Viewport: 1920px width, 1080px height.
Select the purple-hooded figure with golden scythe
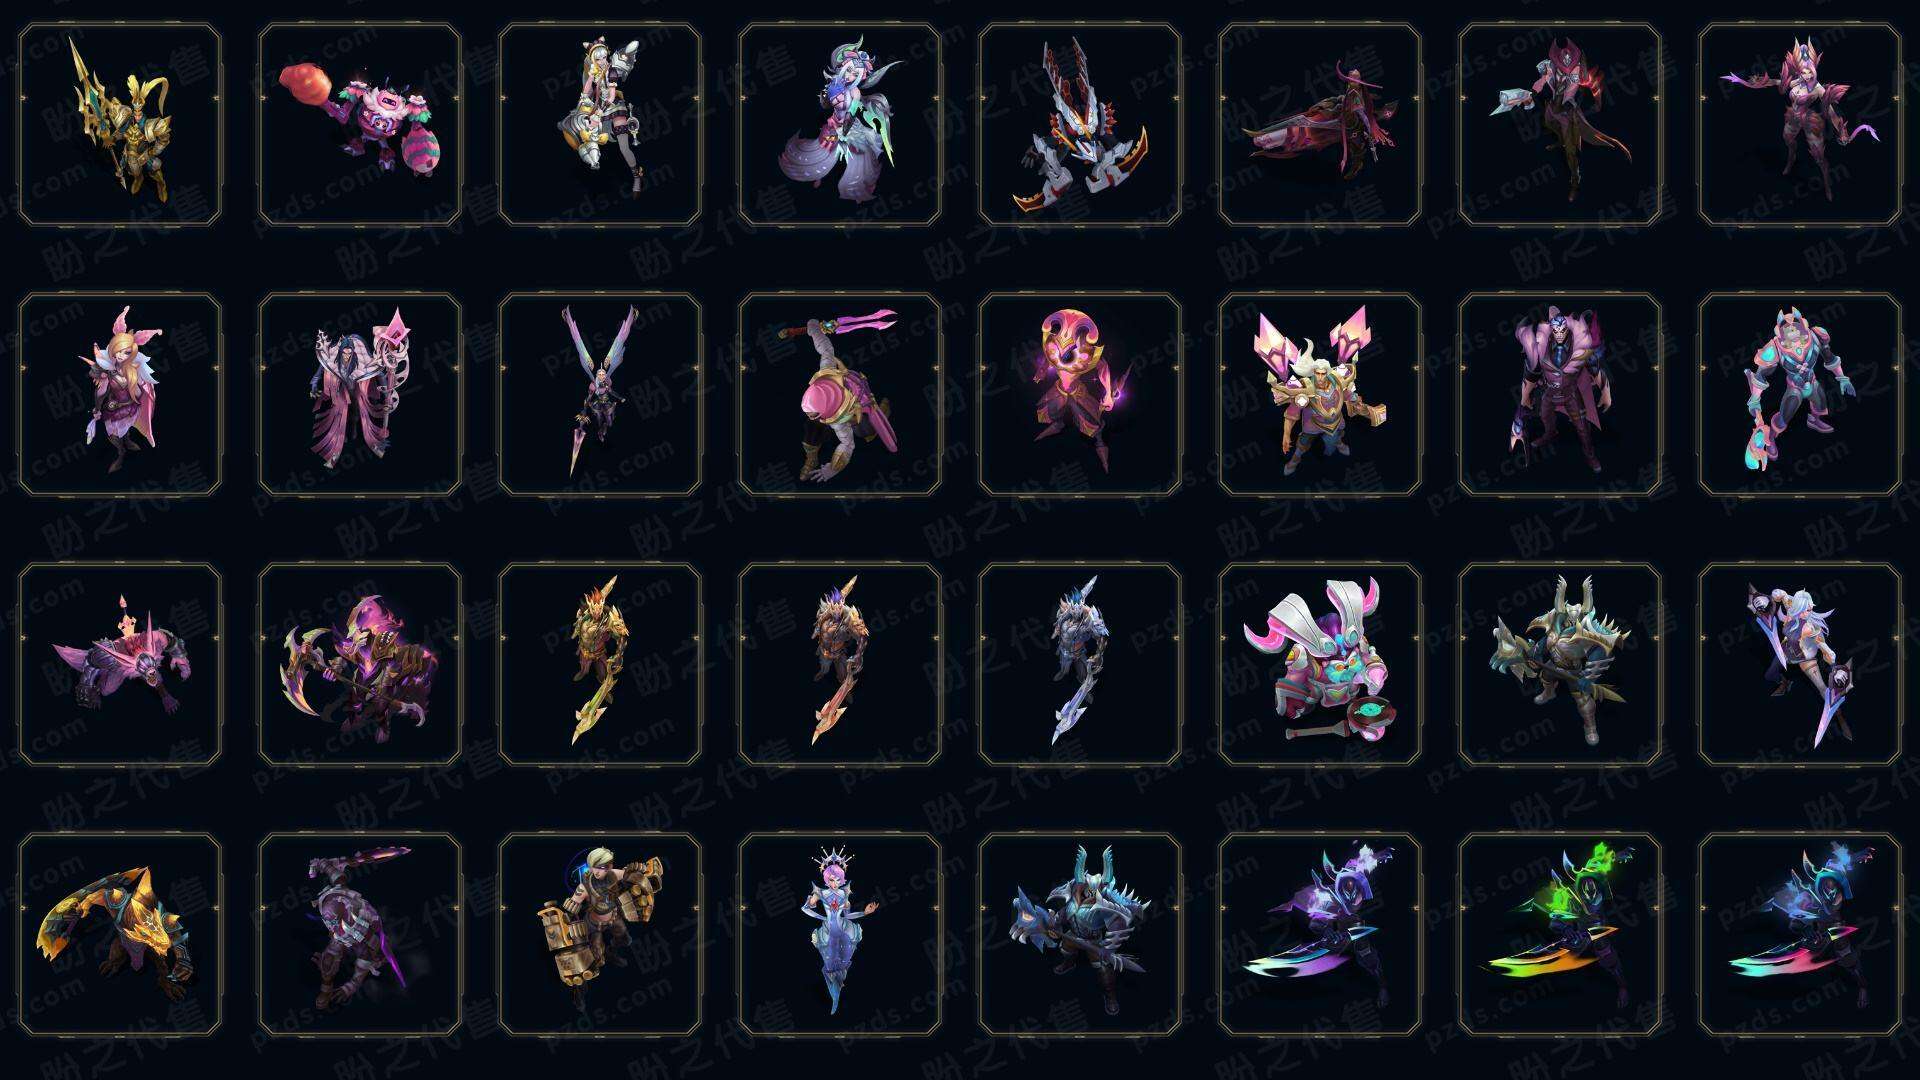(360, 664)
